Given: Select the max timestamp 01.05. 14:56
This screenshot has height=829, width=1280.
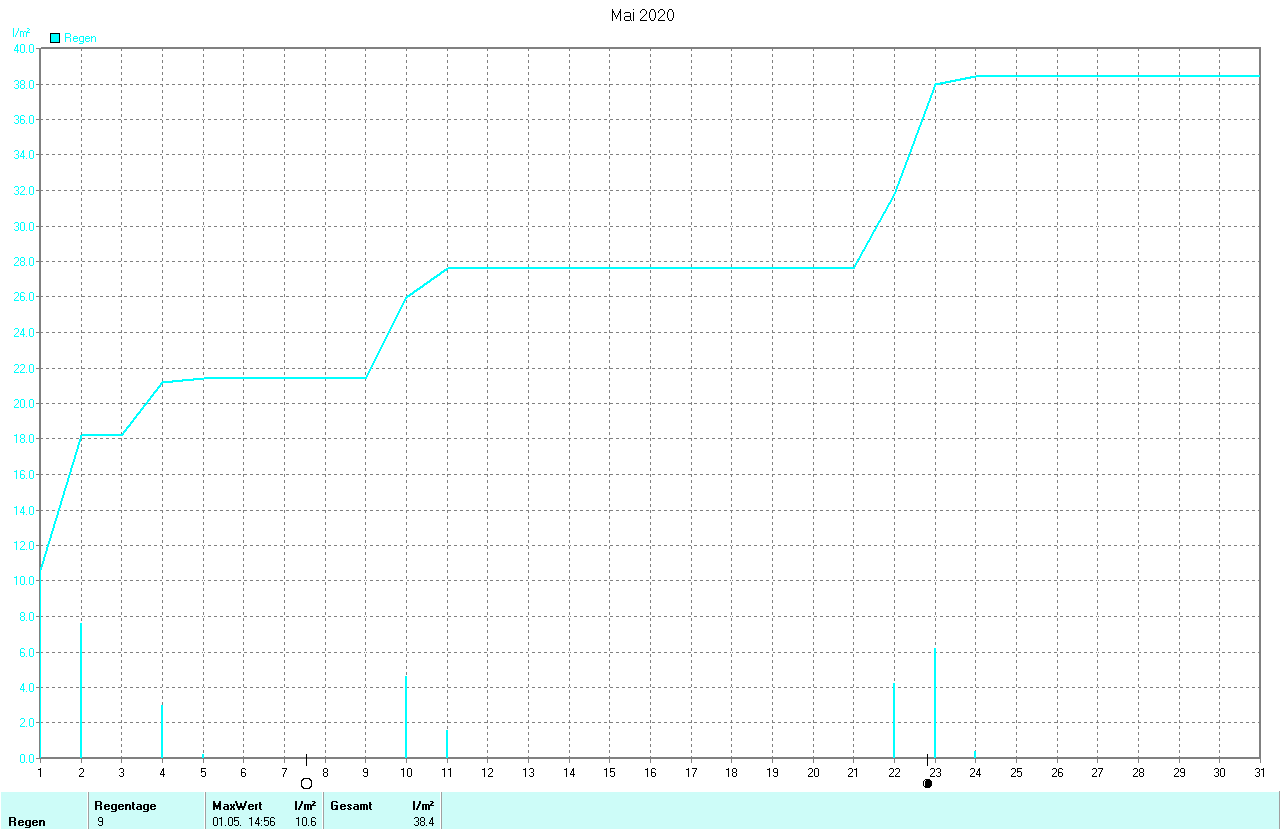Looking at the screenshot, I should click(244, 822).
